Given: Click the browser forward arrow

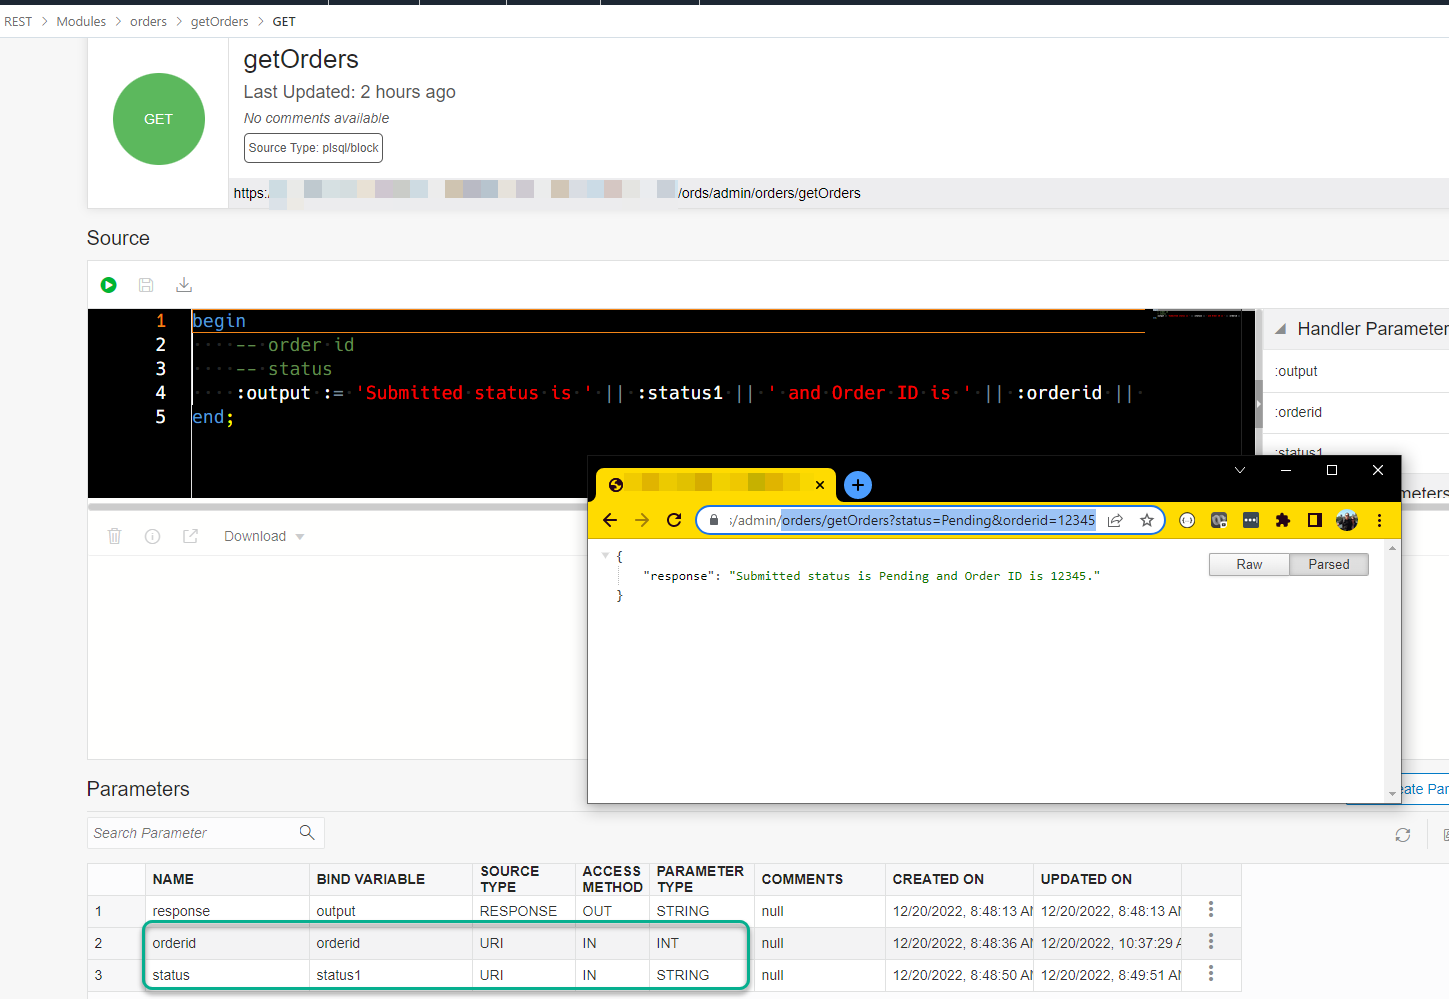Looking at the screenshot, I should tap(642, 520).
